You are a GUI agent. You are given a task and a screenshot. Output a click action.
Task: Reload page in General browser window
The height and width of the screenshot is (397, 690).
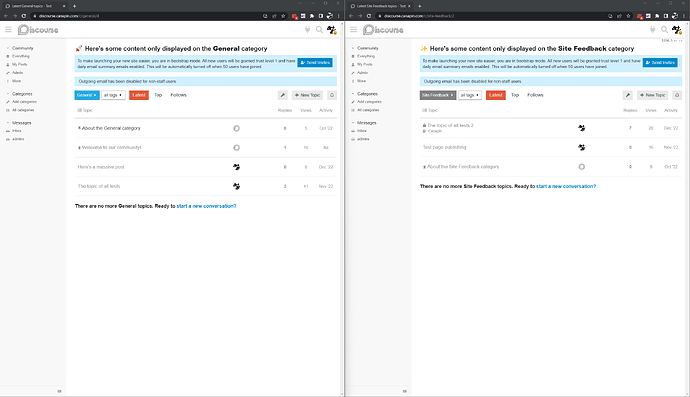pos(24,16)
